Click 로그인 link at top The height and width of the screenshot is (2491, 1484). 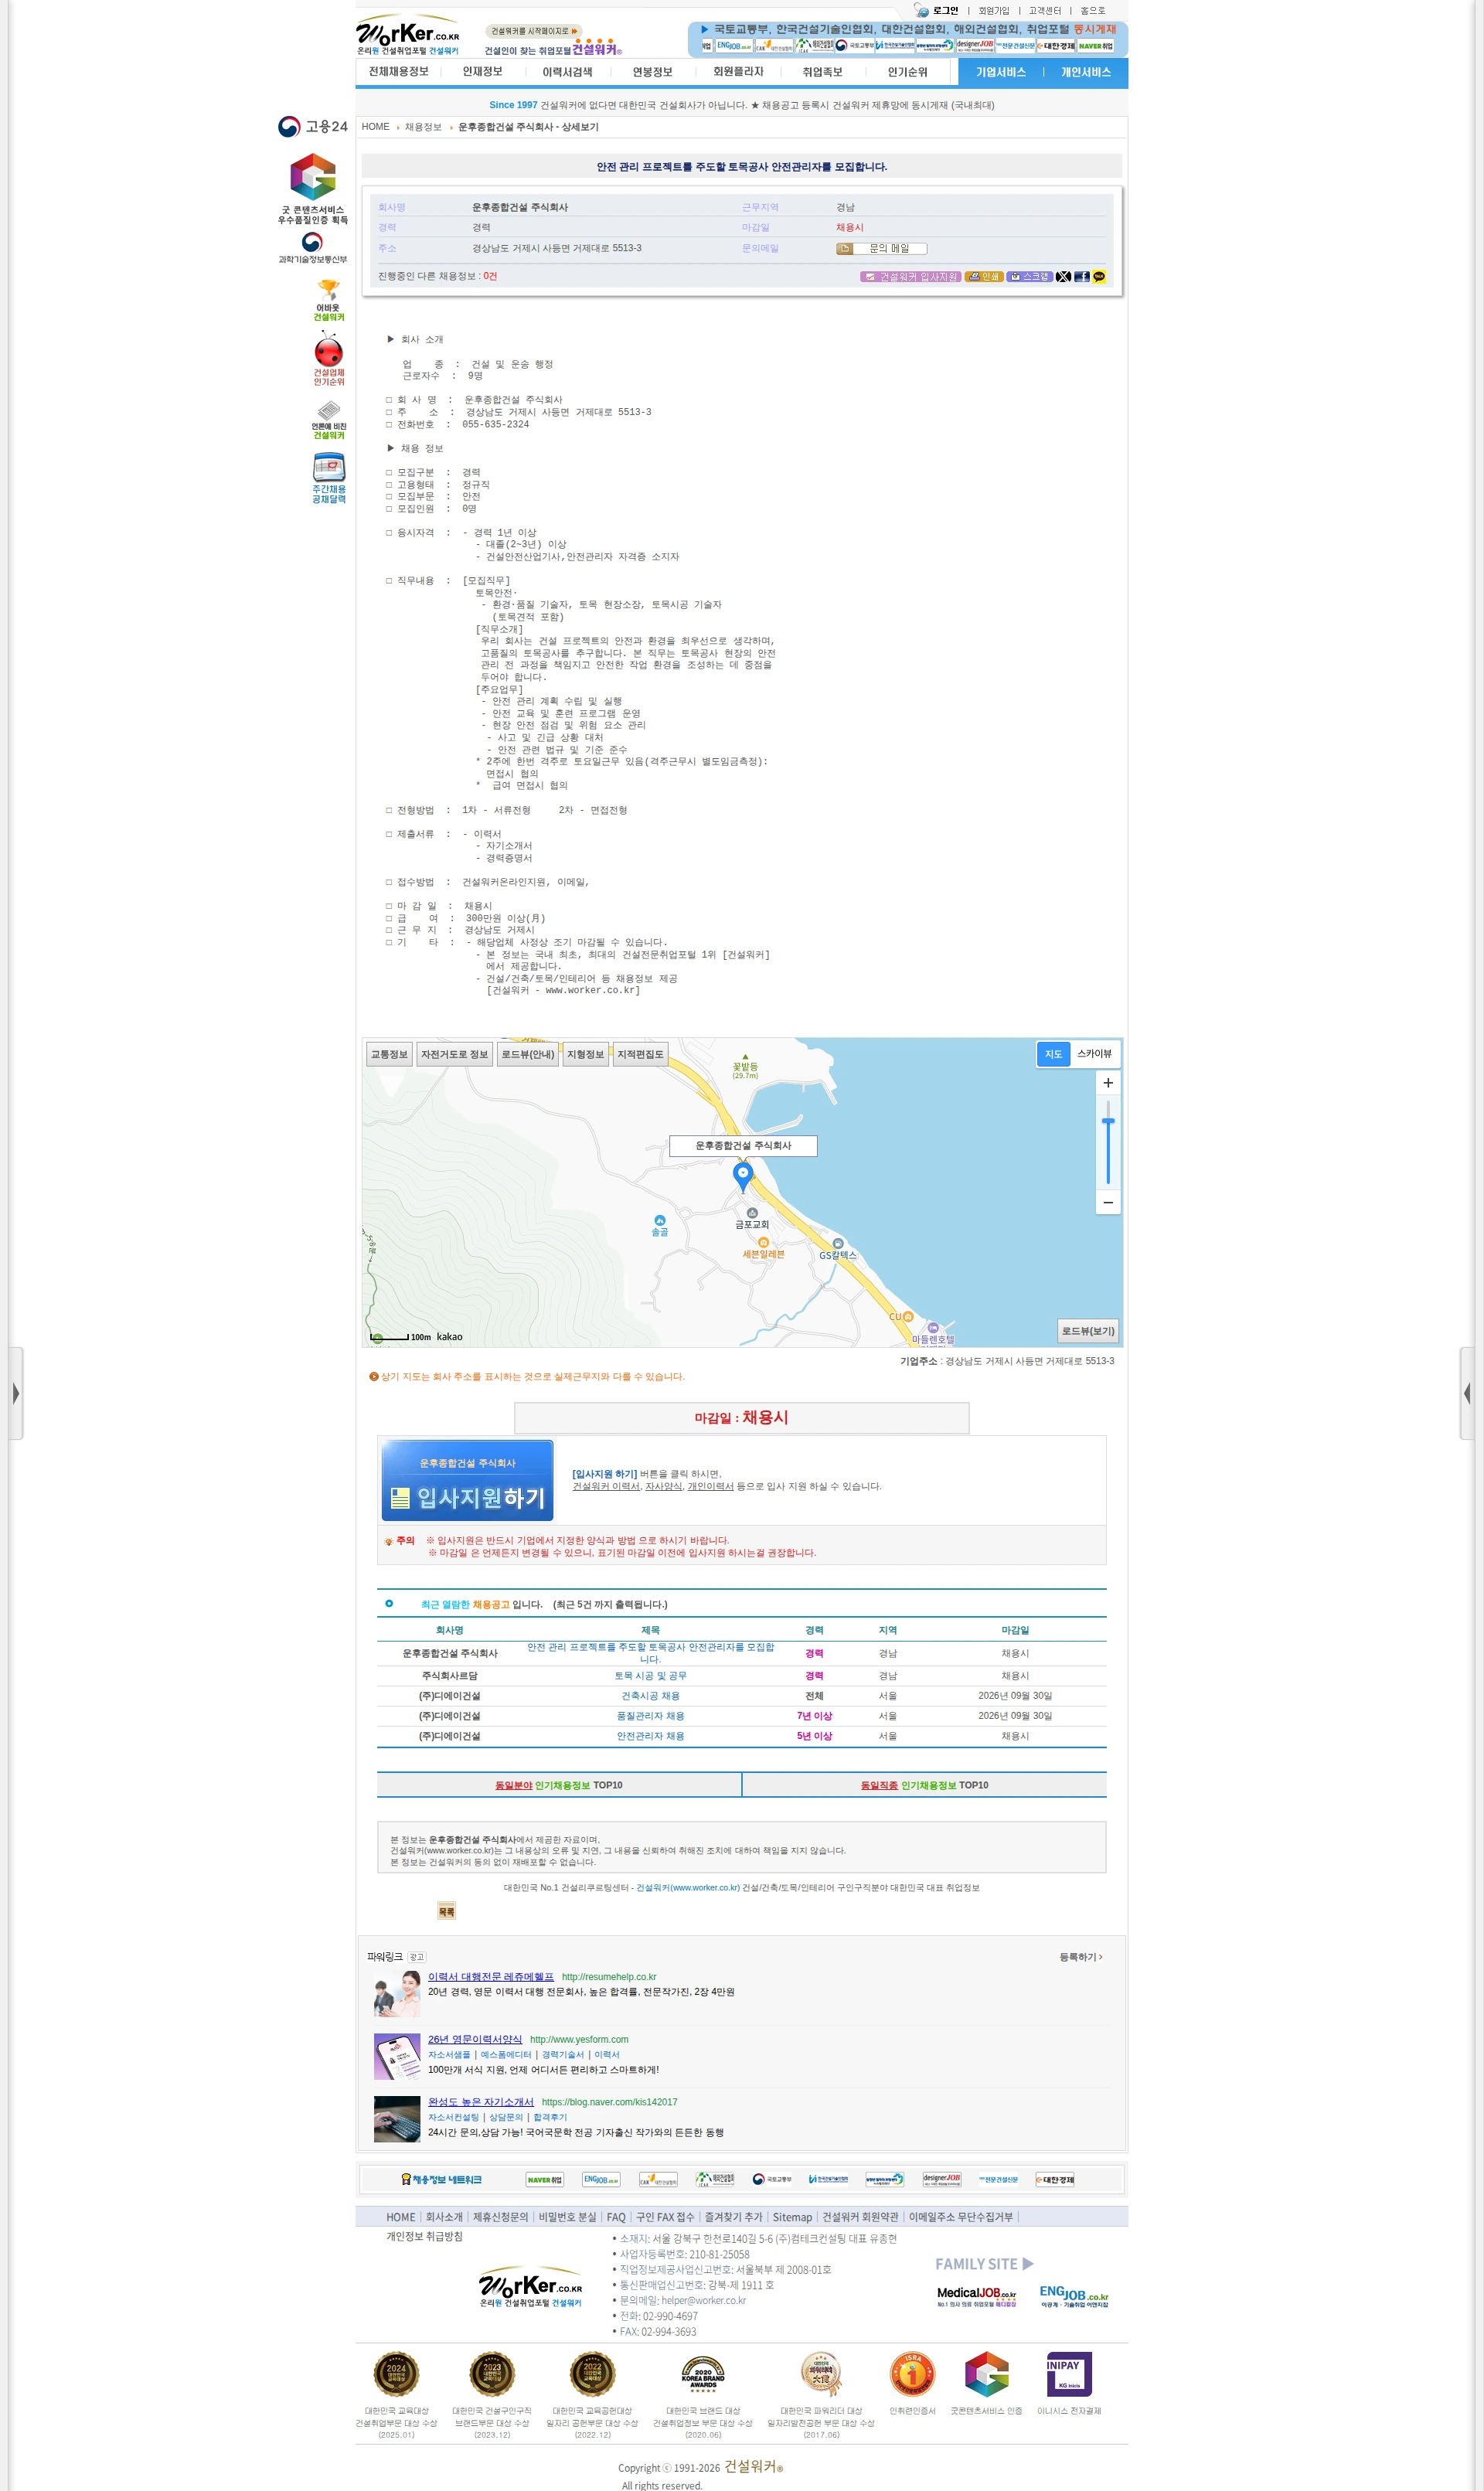coord(944,11)
